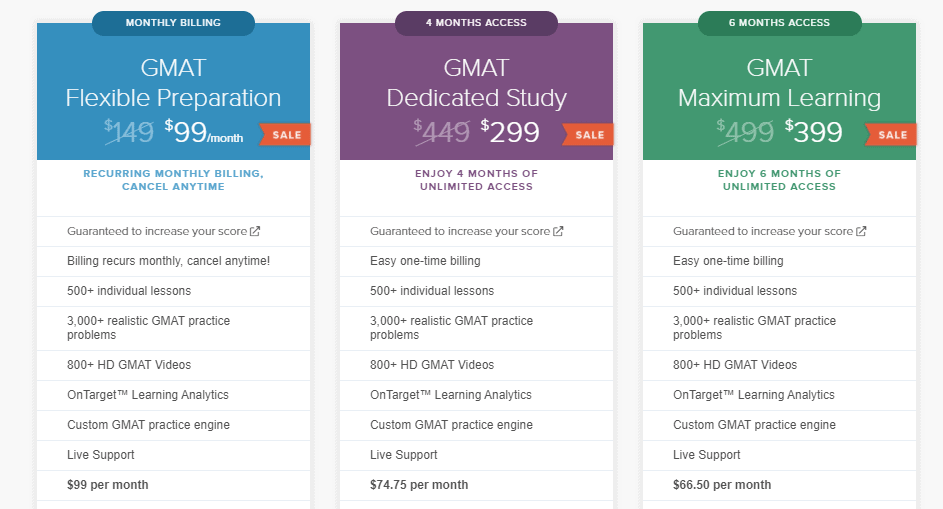Click the $299 sale price

510,132
